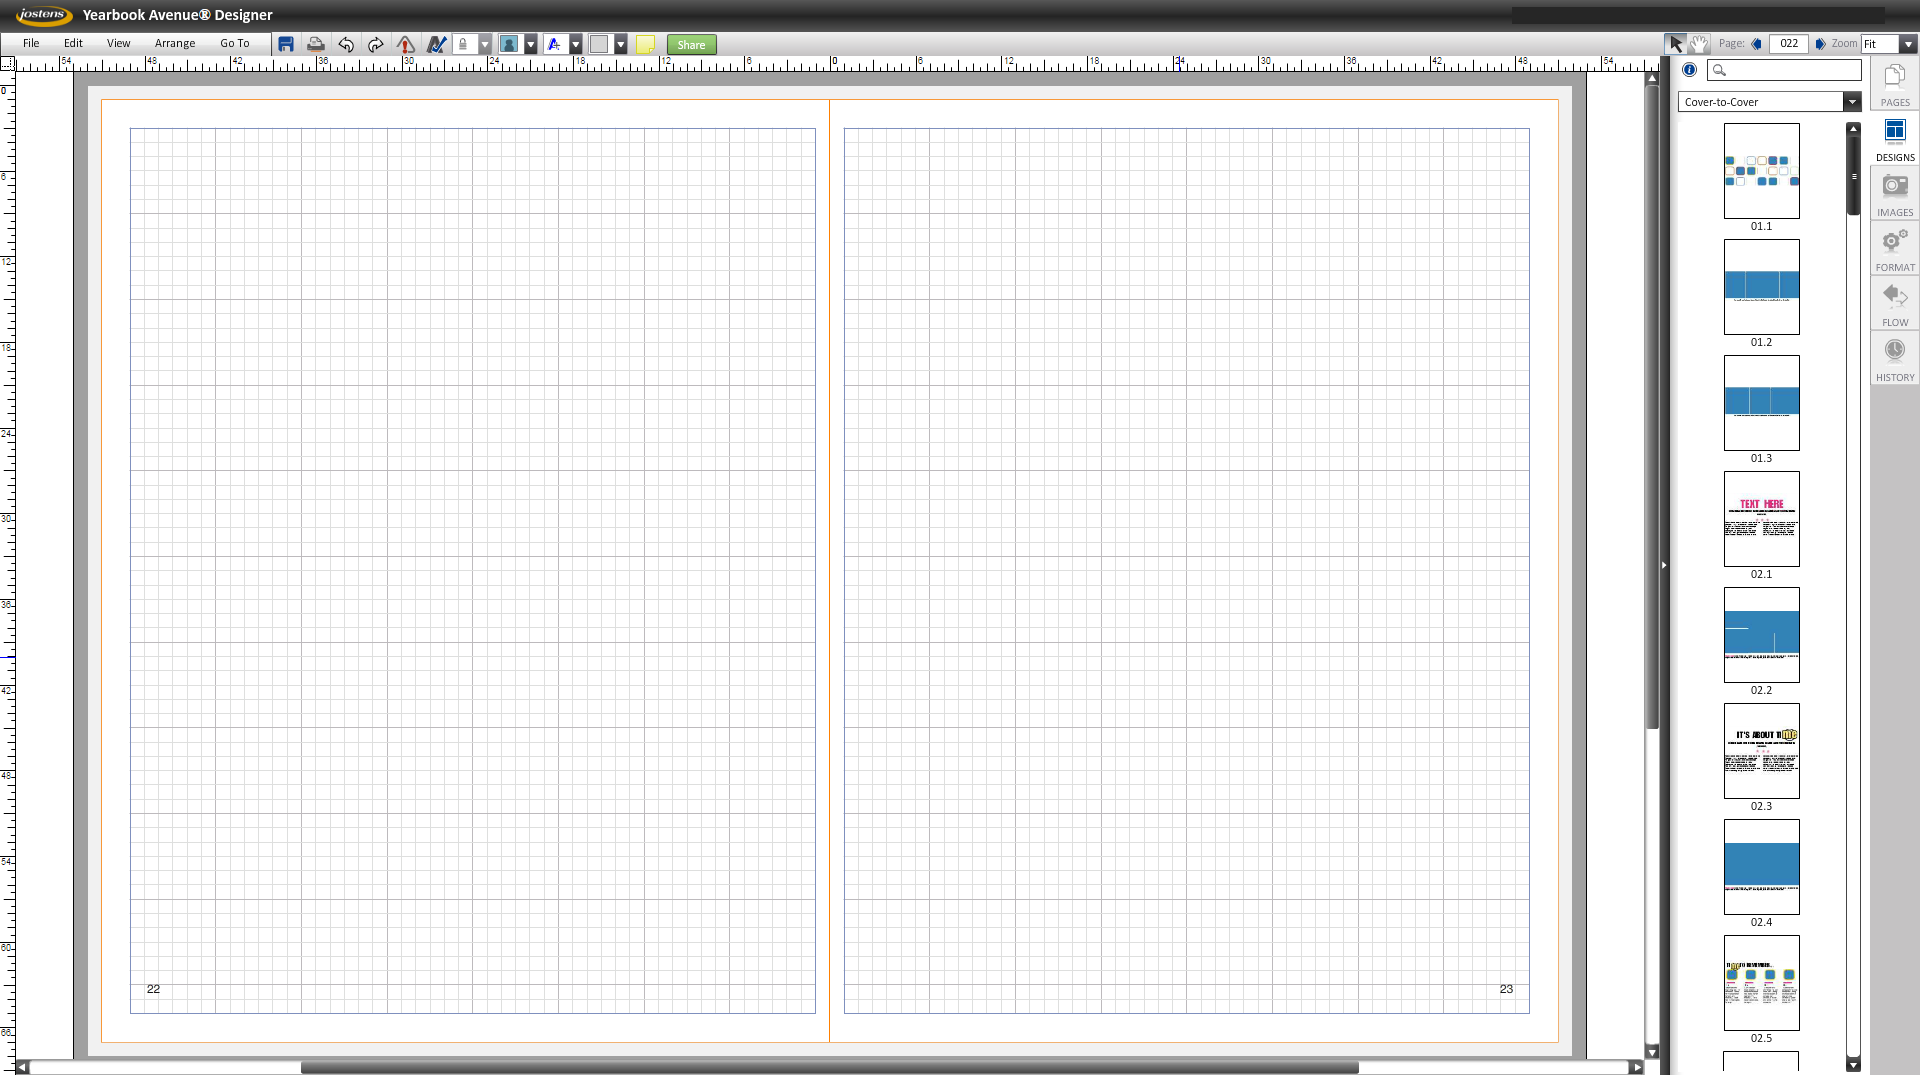Click the spell check icon
The height and width of the screenshot is (1075, 1920).
click(x=436, y=44)
